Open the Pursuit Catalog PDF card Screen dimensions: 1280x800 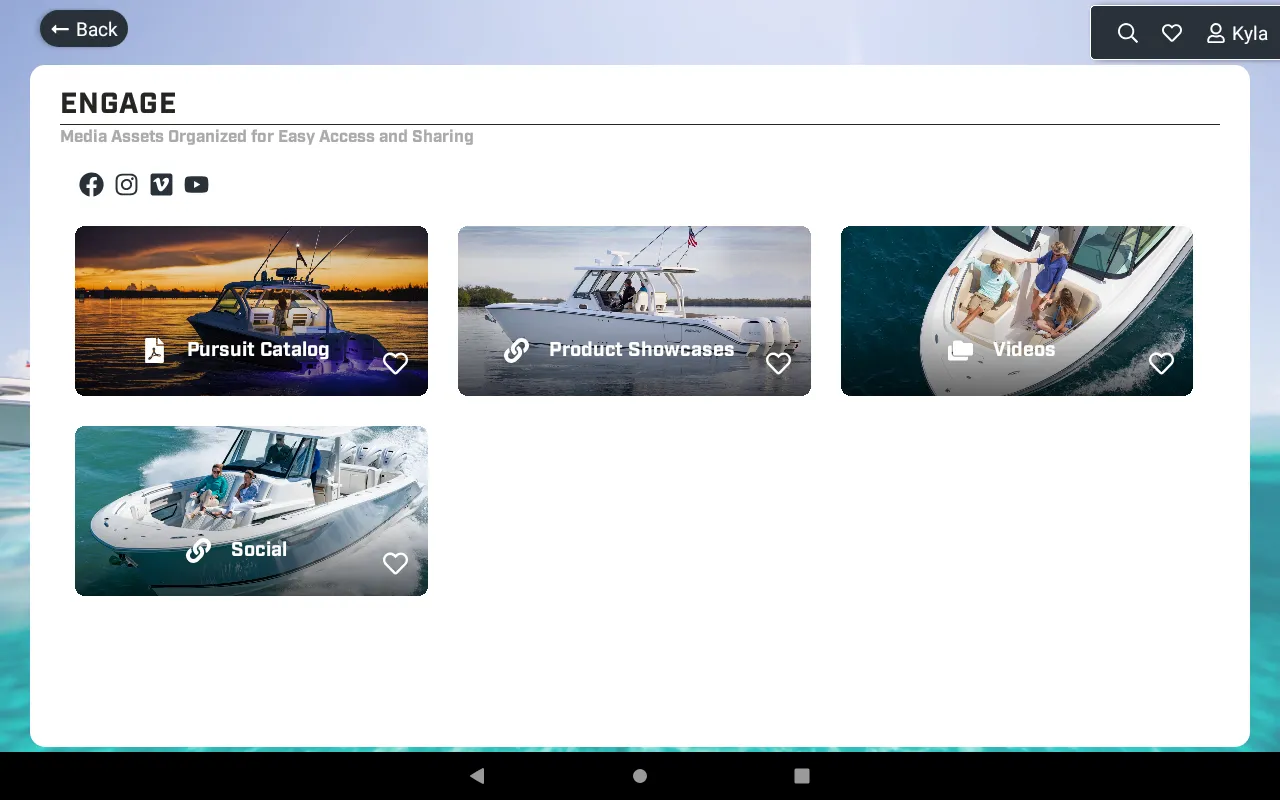coord(251,311)
